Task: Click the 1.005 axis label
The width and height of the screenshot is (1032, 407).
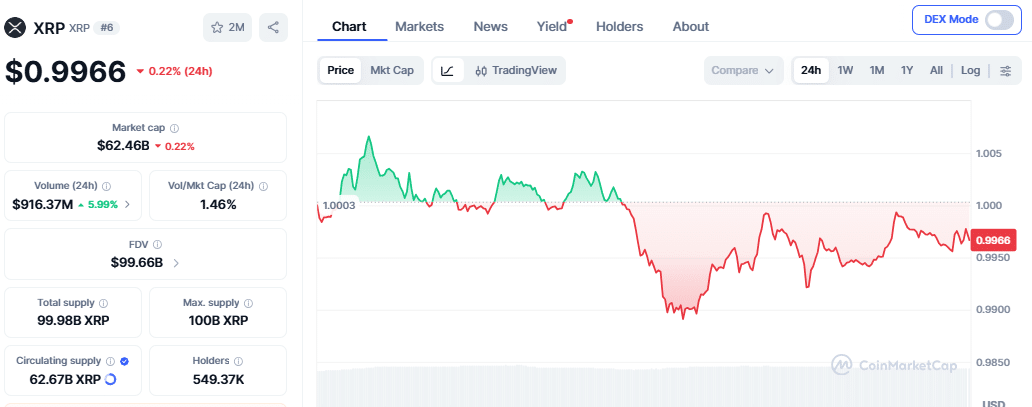Action: coord(988,153)
